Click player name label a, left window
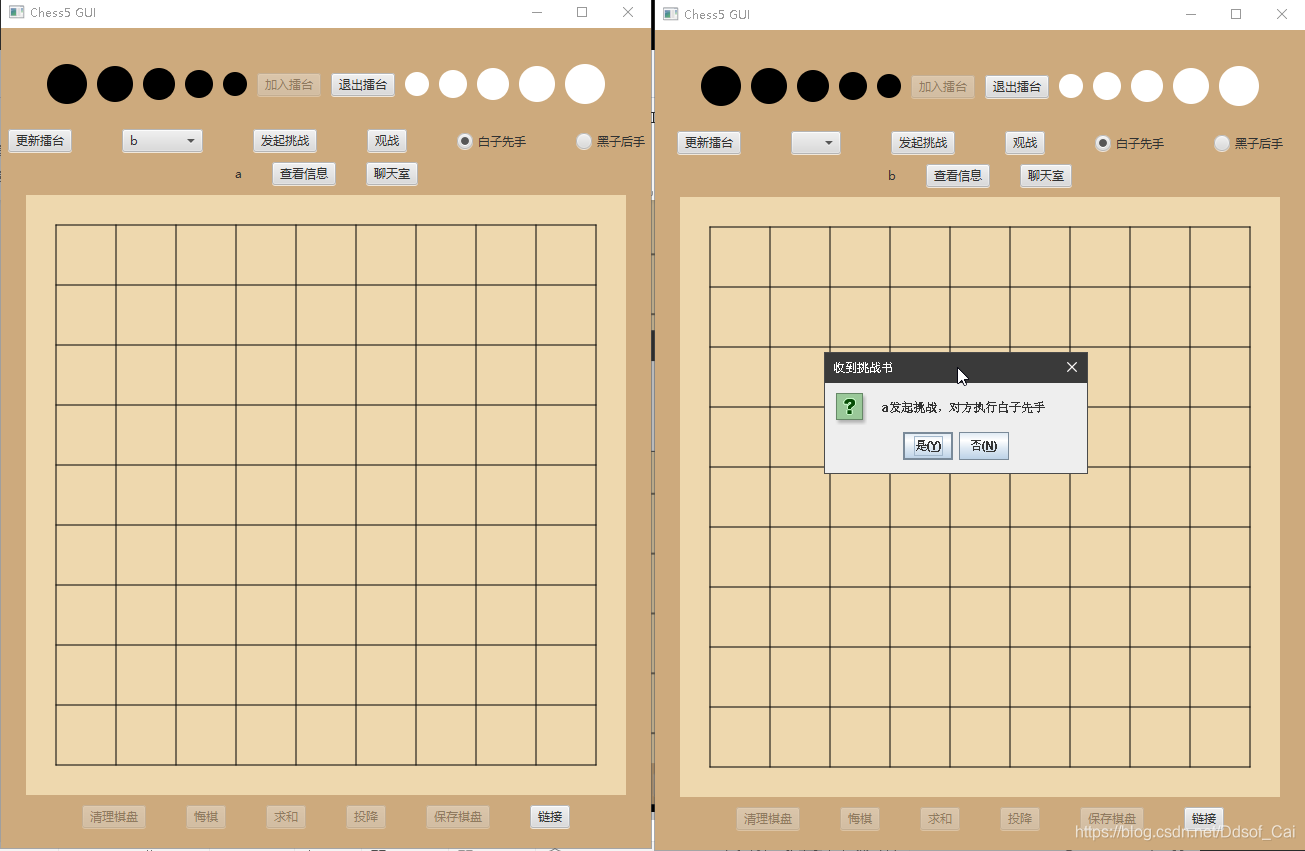This screenshot has width=1305, height=851. tap(238, 175)
